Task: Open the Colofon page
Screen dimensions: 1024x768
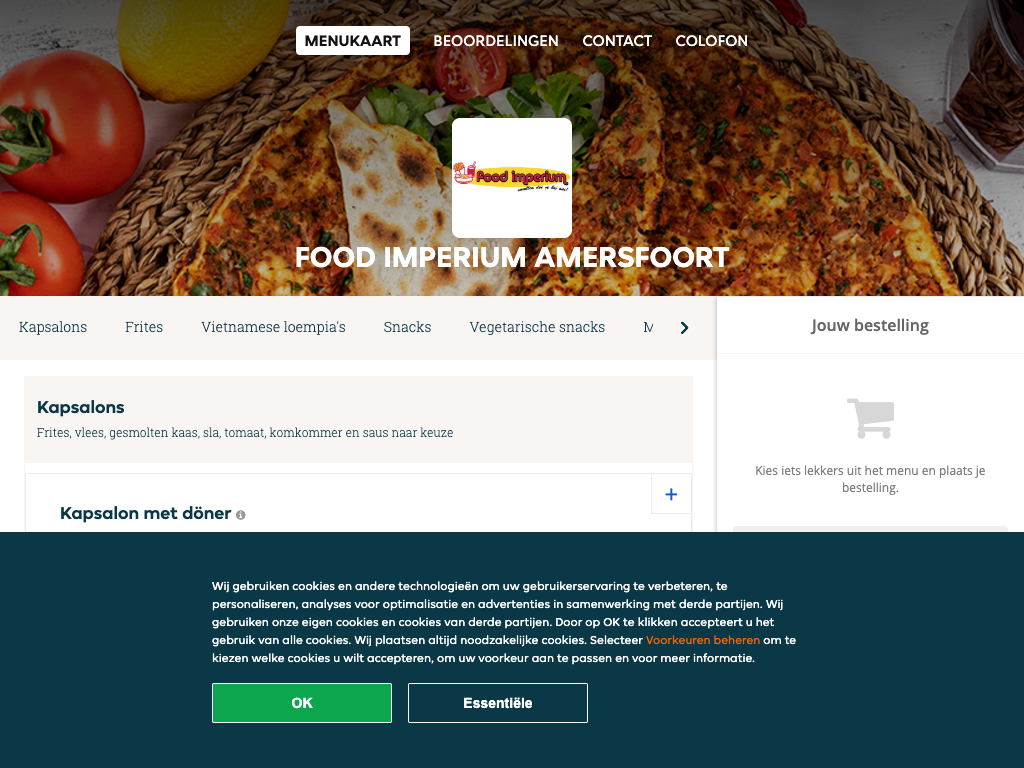Action: (711, 40)
